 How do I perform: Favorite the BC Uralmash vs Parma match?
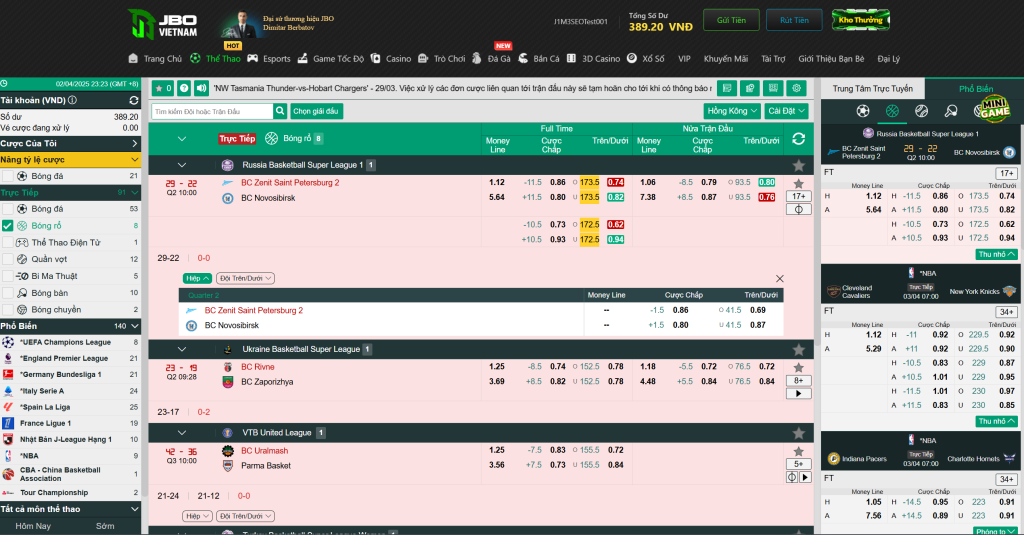click(798, 451)
